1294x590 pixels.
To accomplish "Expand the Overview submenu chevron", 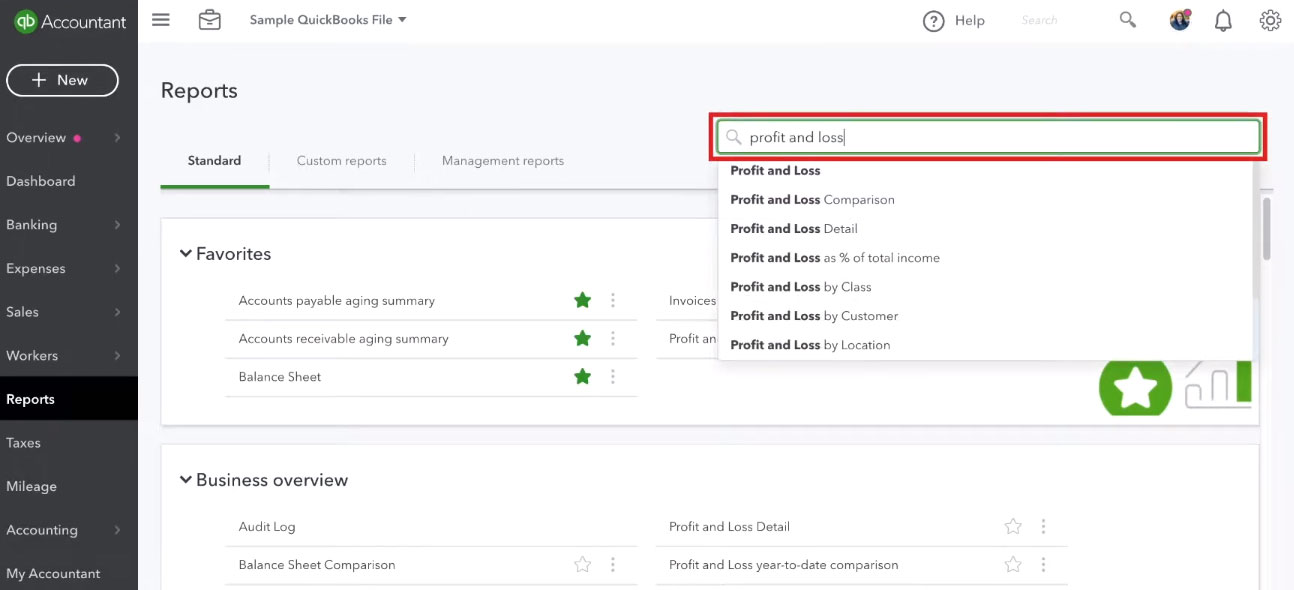I will [x=117, y=138].
